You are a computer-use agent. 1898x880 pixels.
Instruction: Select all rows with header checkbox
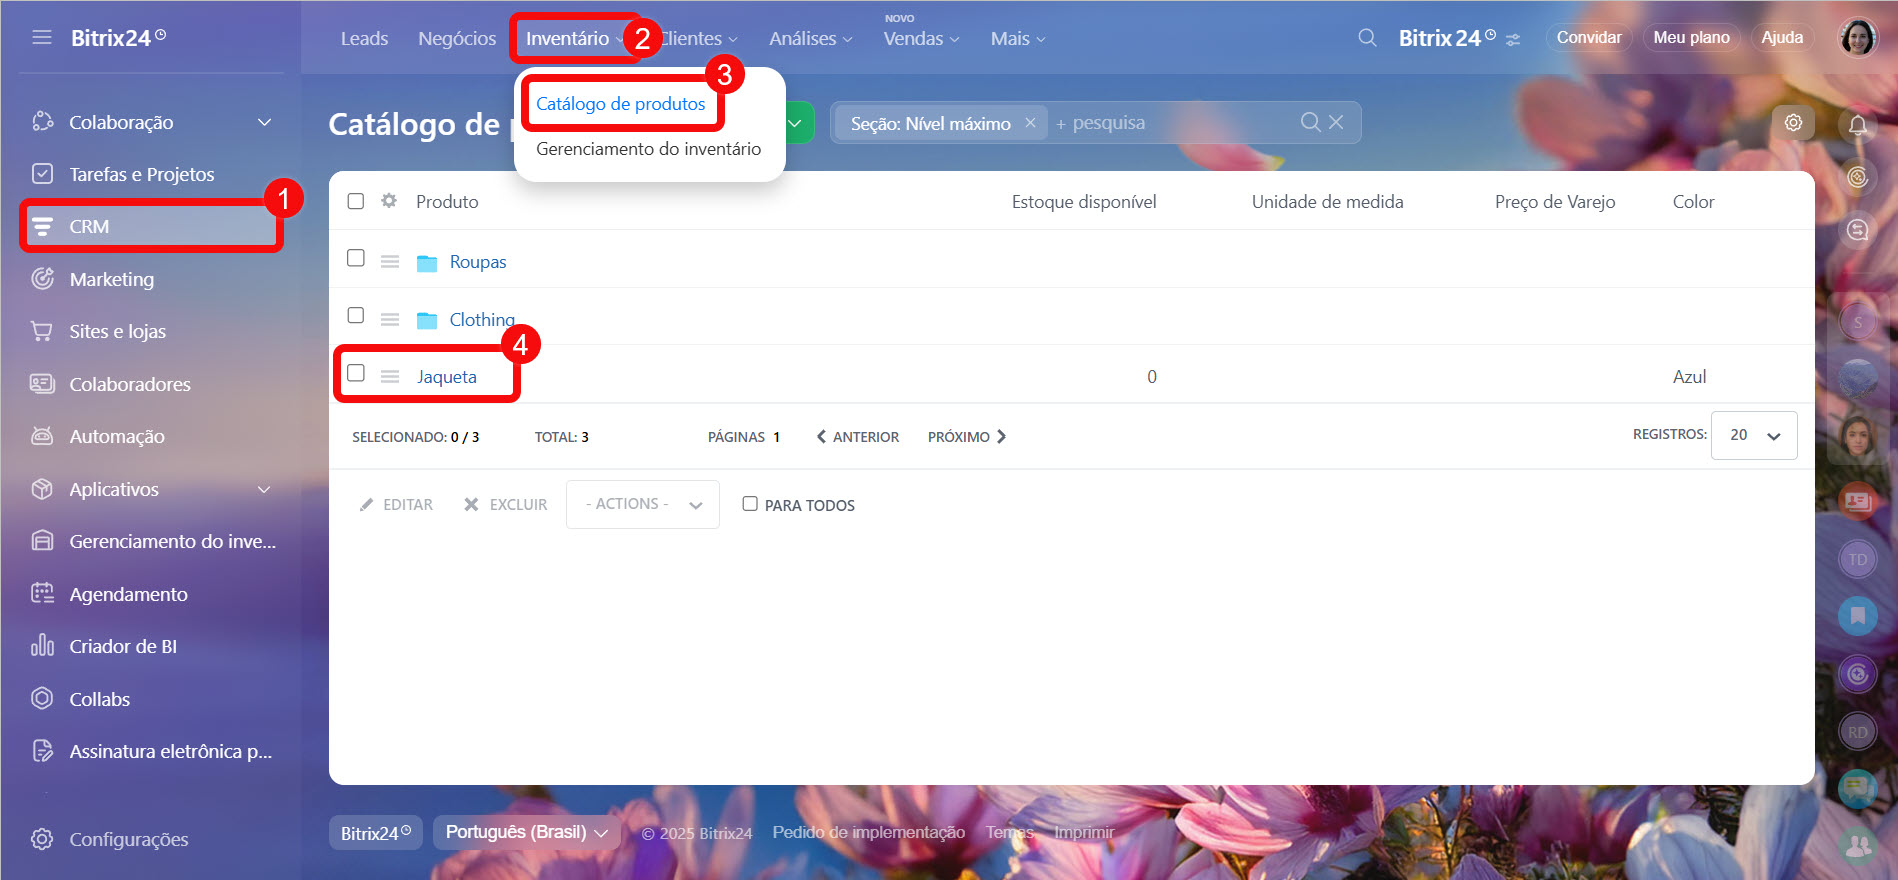[355, 201]
